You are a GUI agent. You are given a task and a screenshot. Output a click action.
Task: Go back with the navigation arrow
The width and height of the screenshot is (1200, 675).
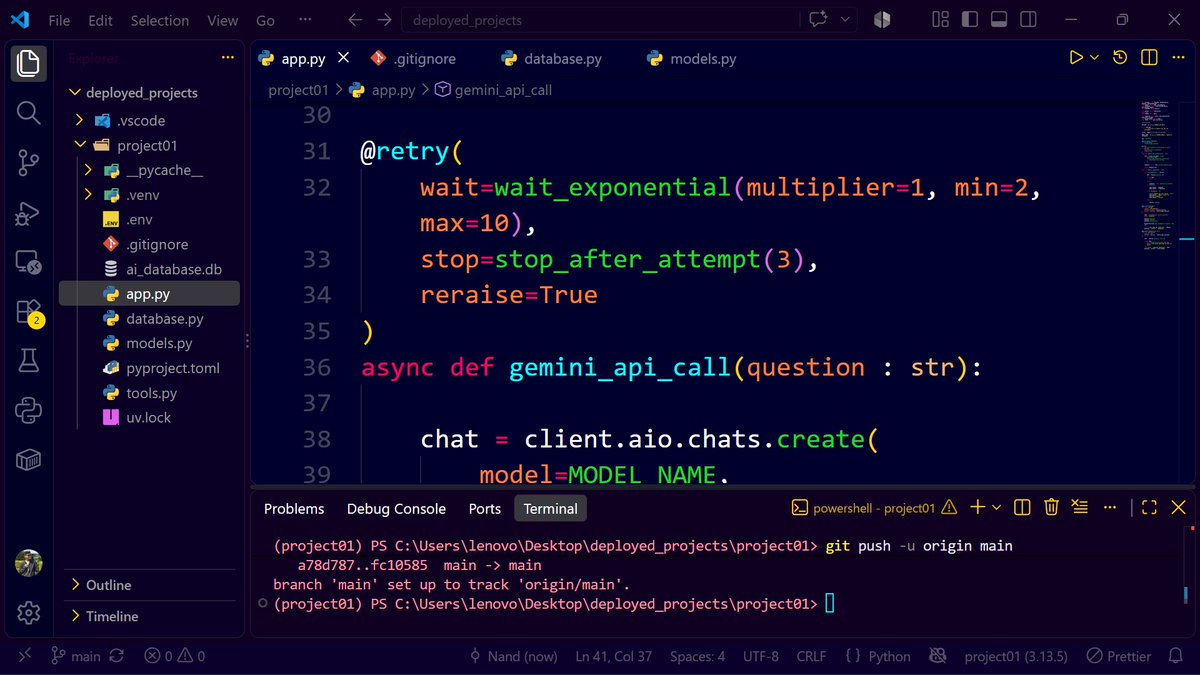355,20
